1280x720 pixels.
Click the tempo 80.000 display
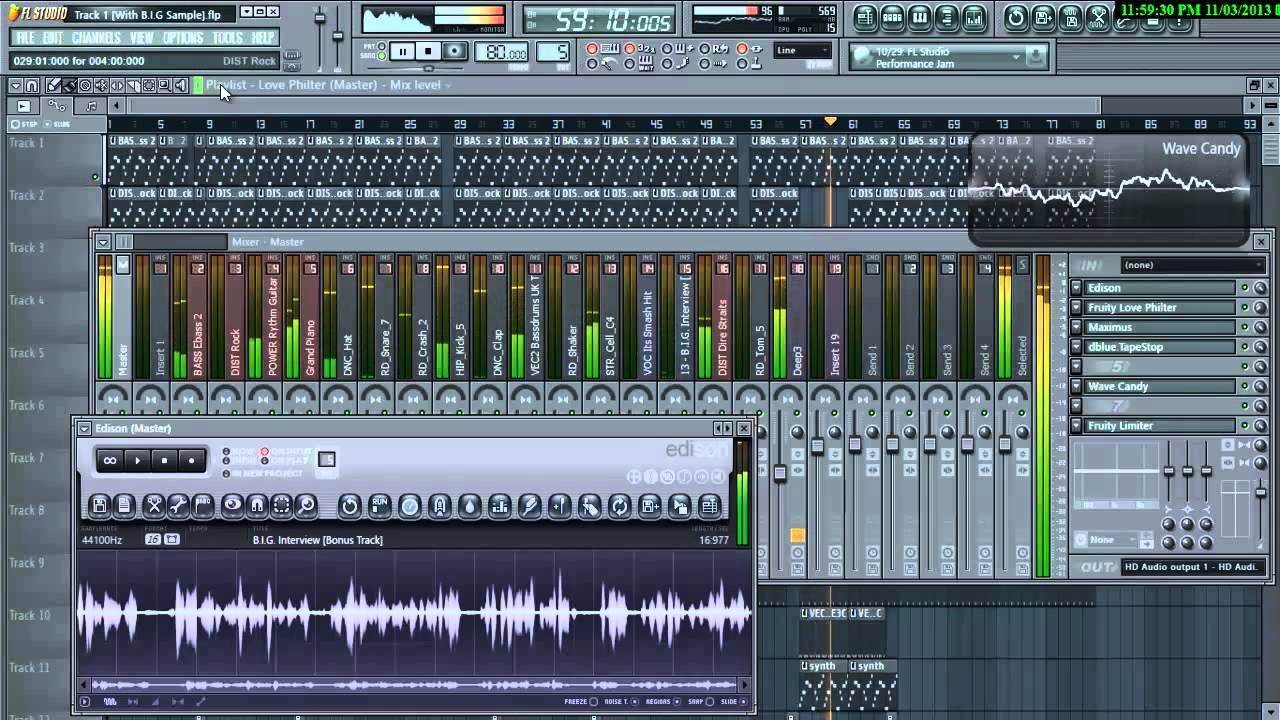pyautogui.click(x=502, y=51)
